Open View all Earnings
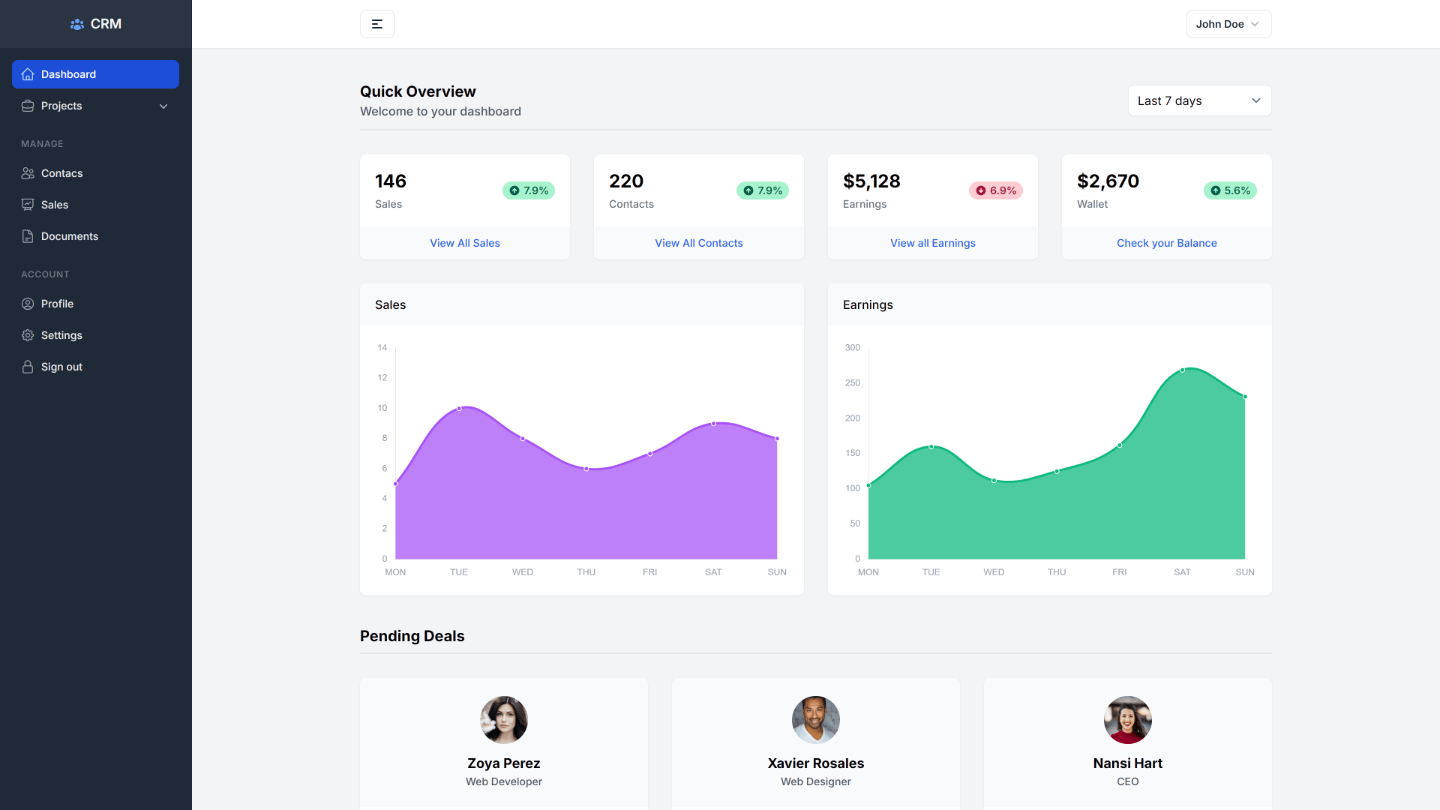The height and width of the screenshot is (810, 1440). point(932,243)
